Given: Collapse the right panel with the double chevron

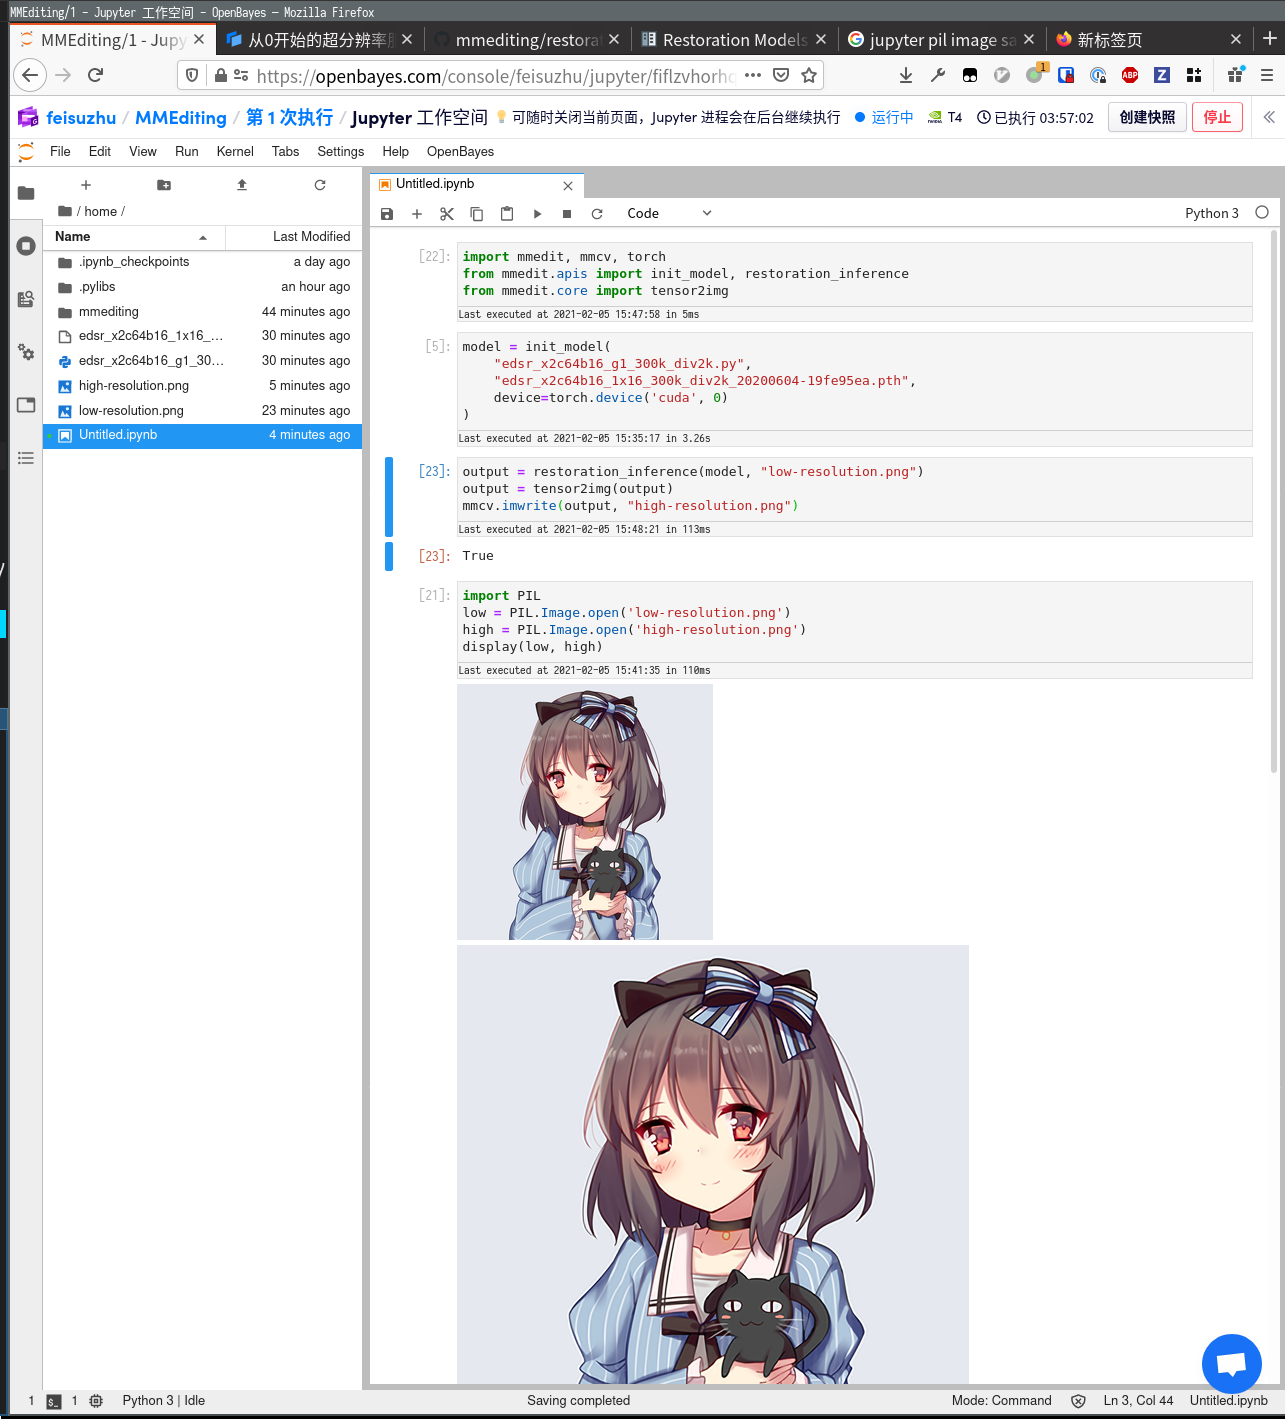Looking at the screenshot, I should pyautogui.click(x=1269, y=117).
